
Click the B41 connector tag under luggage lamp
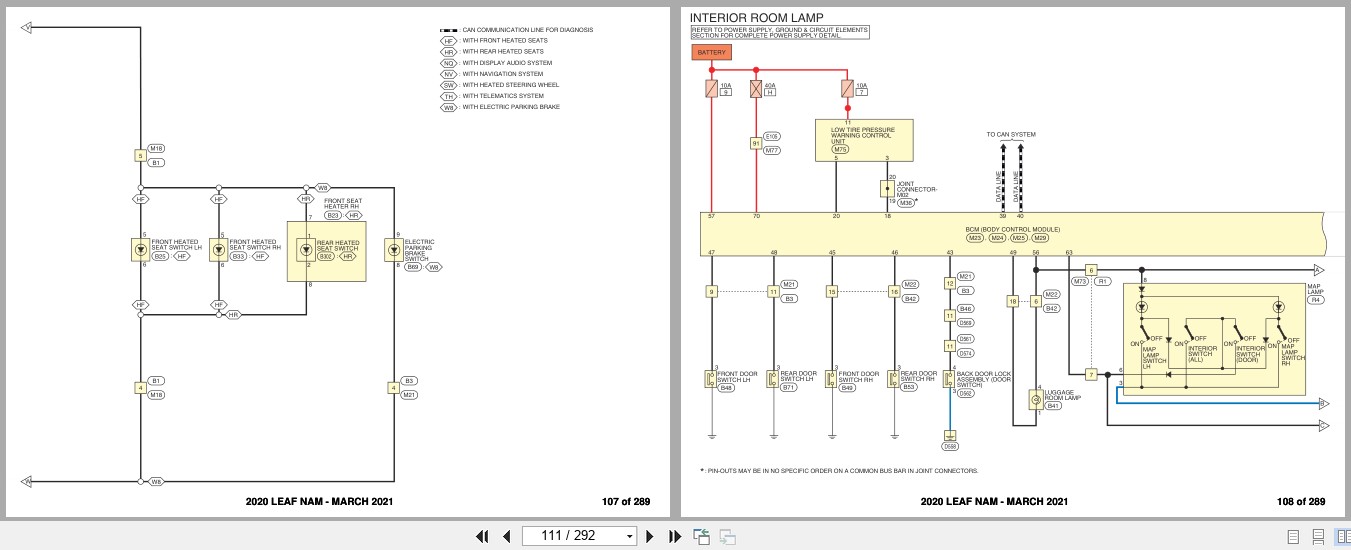click(1053, 407)
